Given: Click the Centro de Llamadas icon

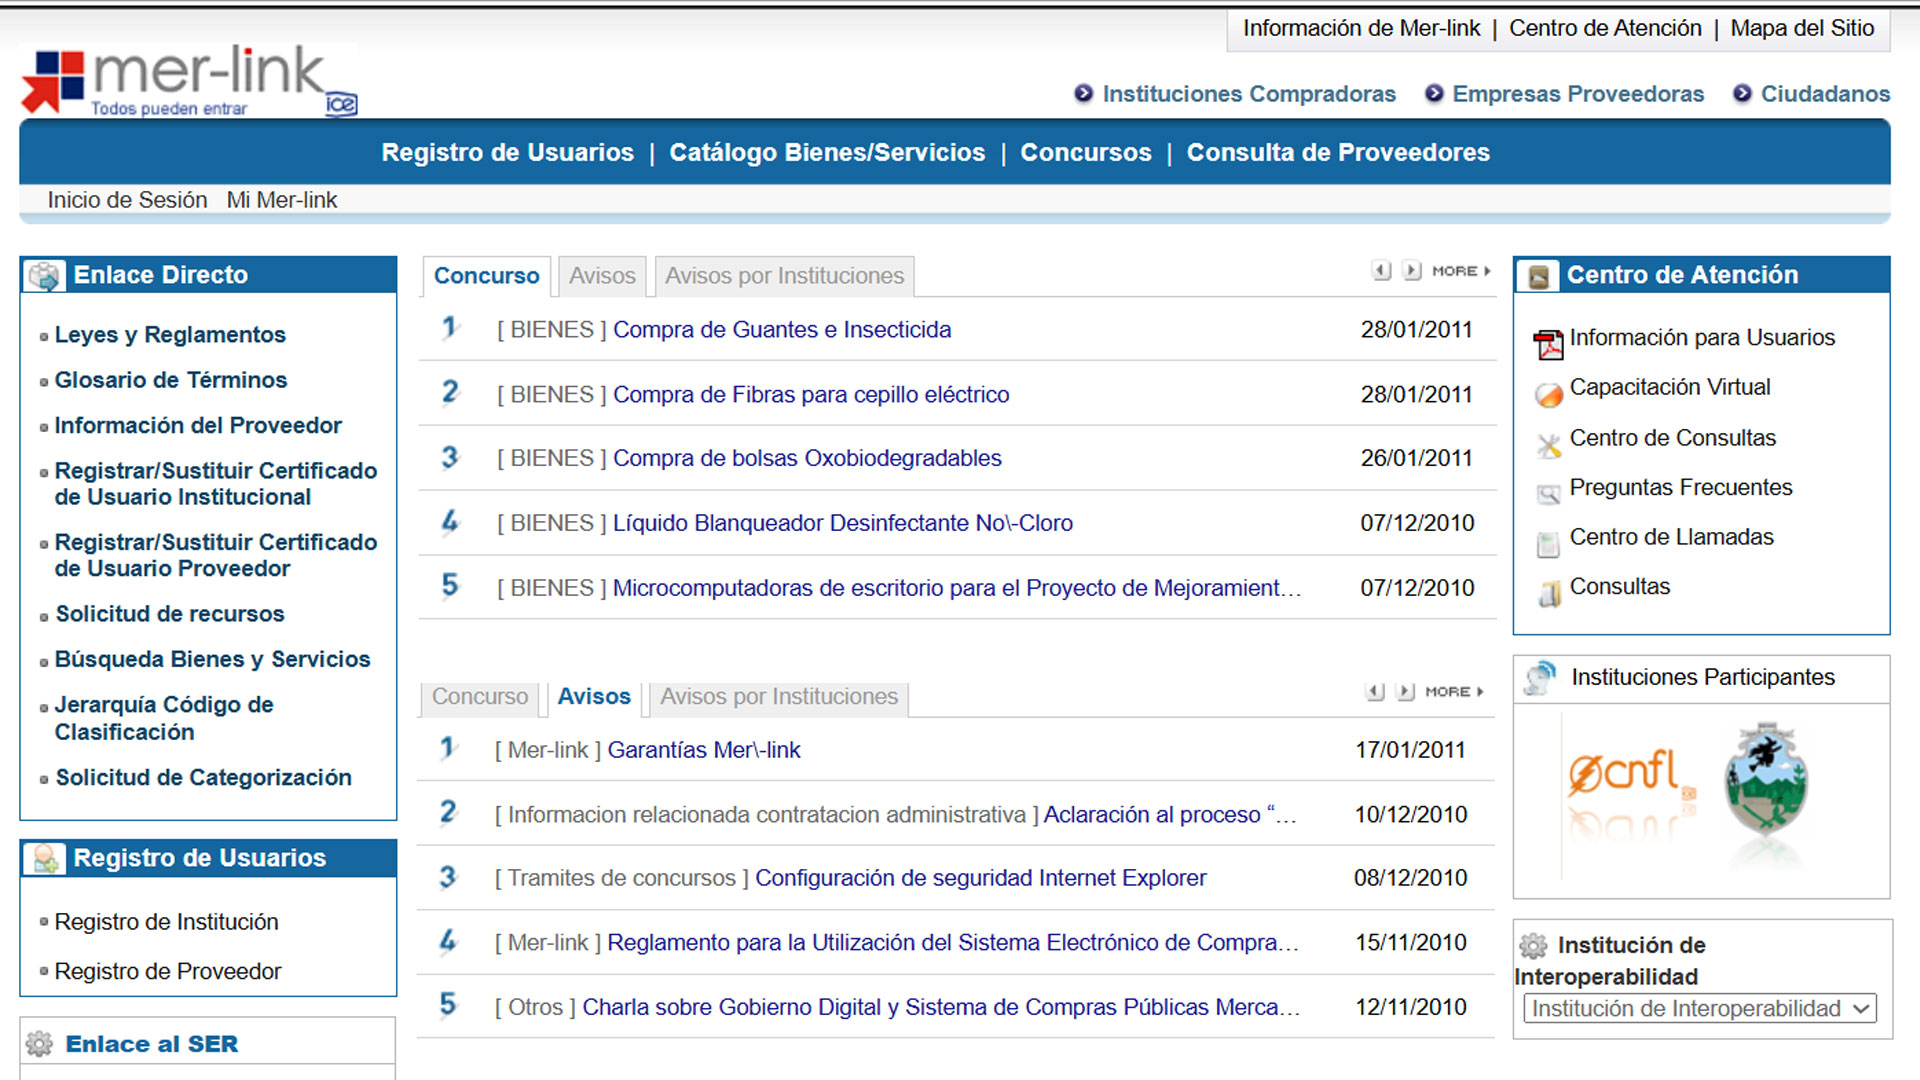Looking at the screenshot, I should pos(1548,544).
